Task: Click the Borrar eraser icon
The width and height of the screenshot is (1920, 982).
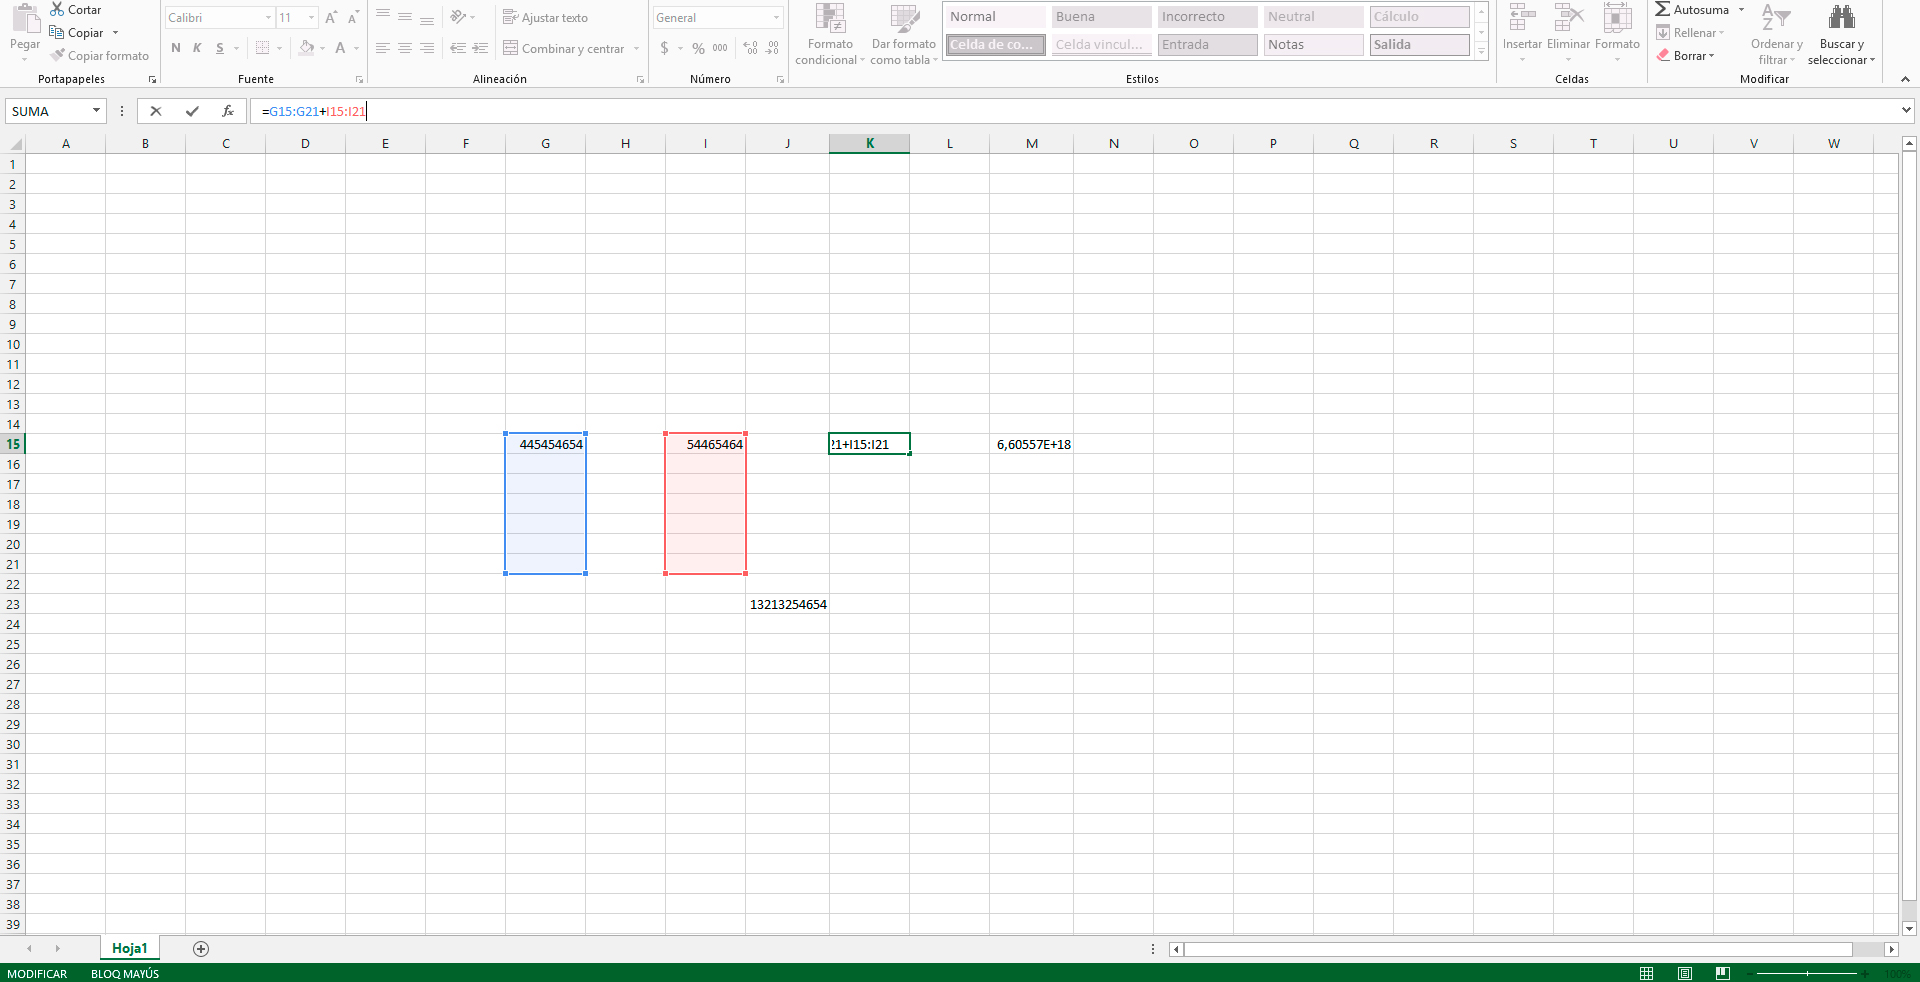Action: [1663, 56]
